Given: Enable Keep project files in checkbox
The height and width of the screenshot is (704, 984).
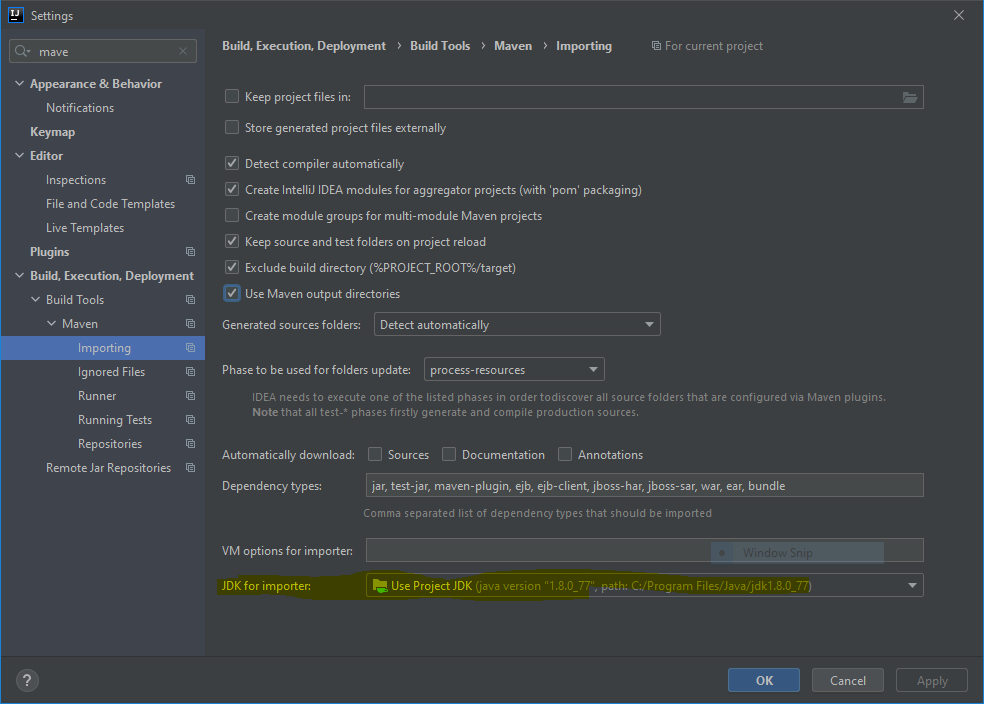Looking at the screenshot, I should (x=232, y=96).
